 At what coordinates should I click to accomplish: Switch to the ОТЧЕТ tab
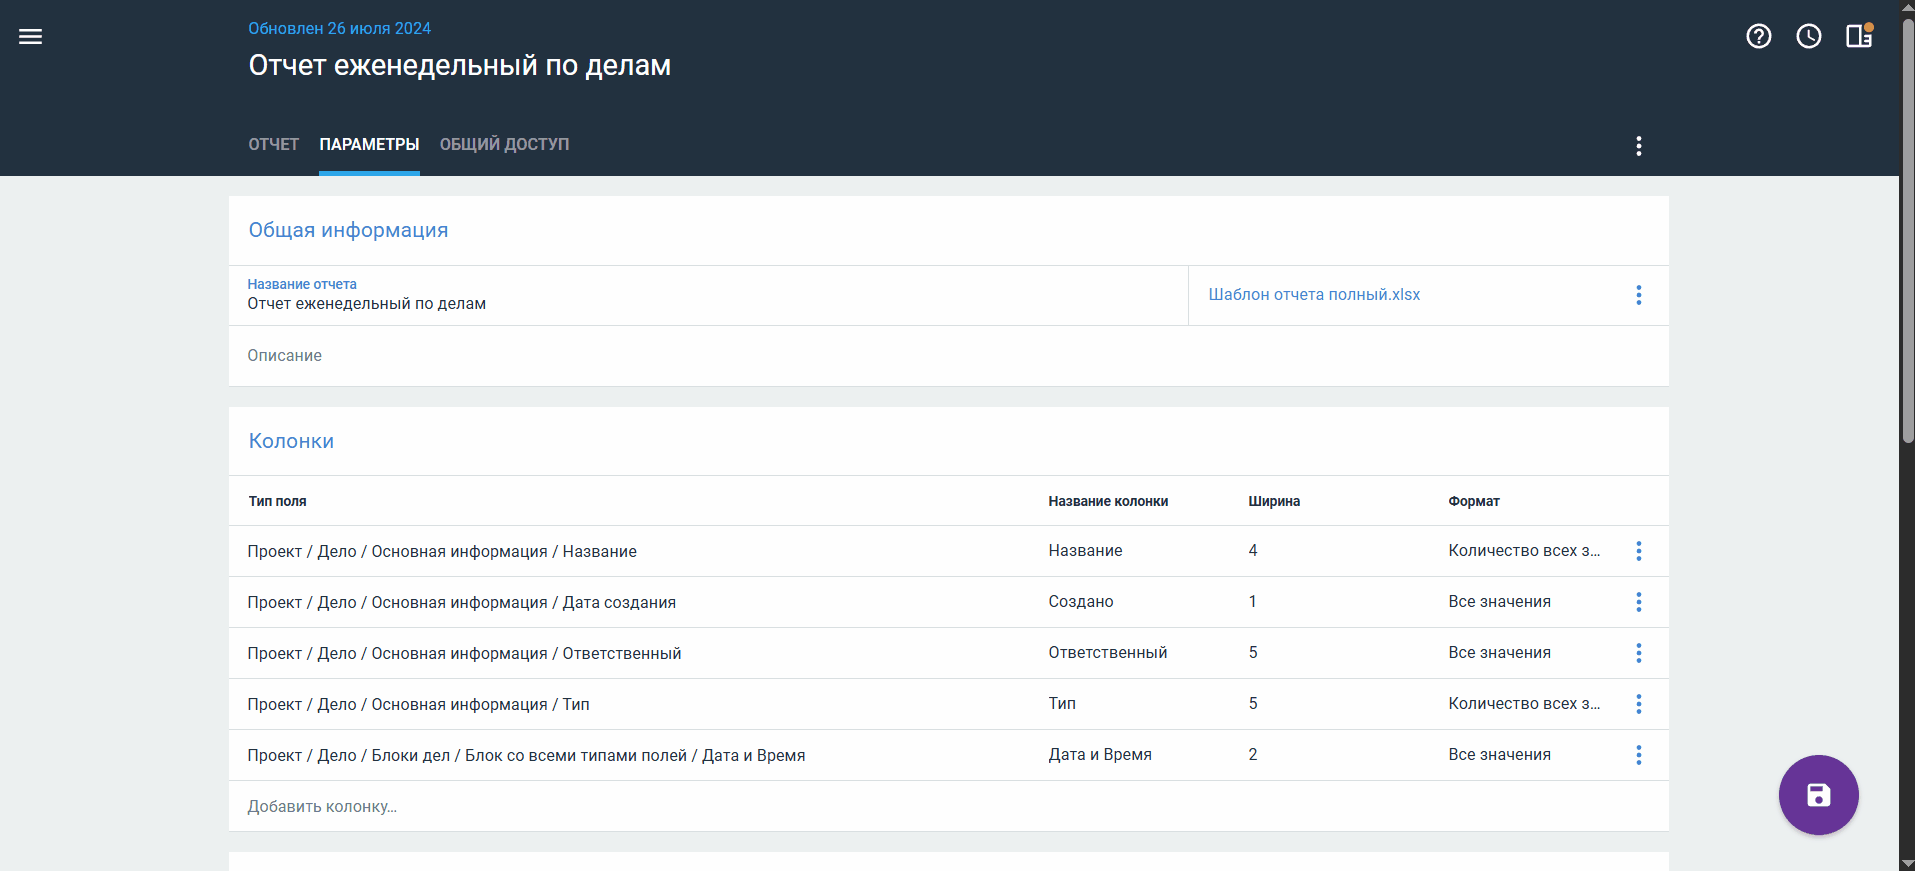tap(273, 145)
